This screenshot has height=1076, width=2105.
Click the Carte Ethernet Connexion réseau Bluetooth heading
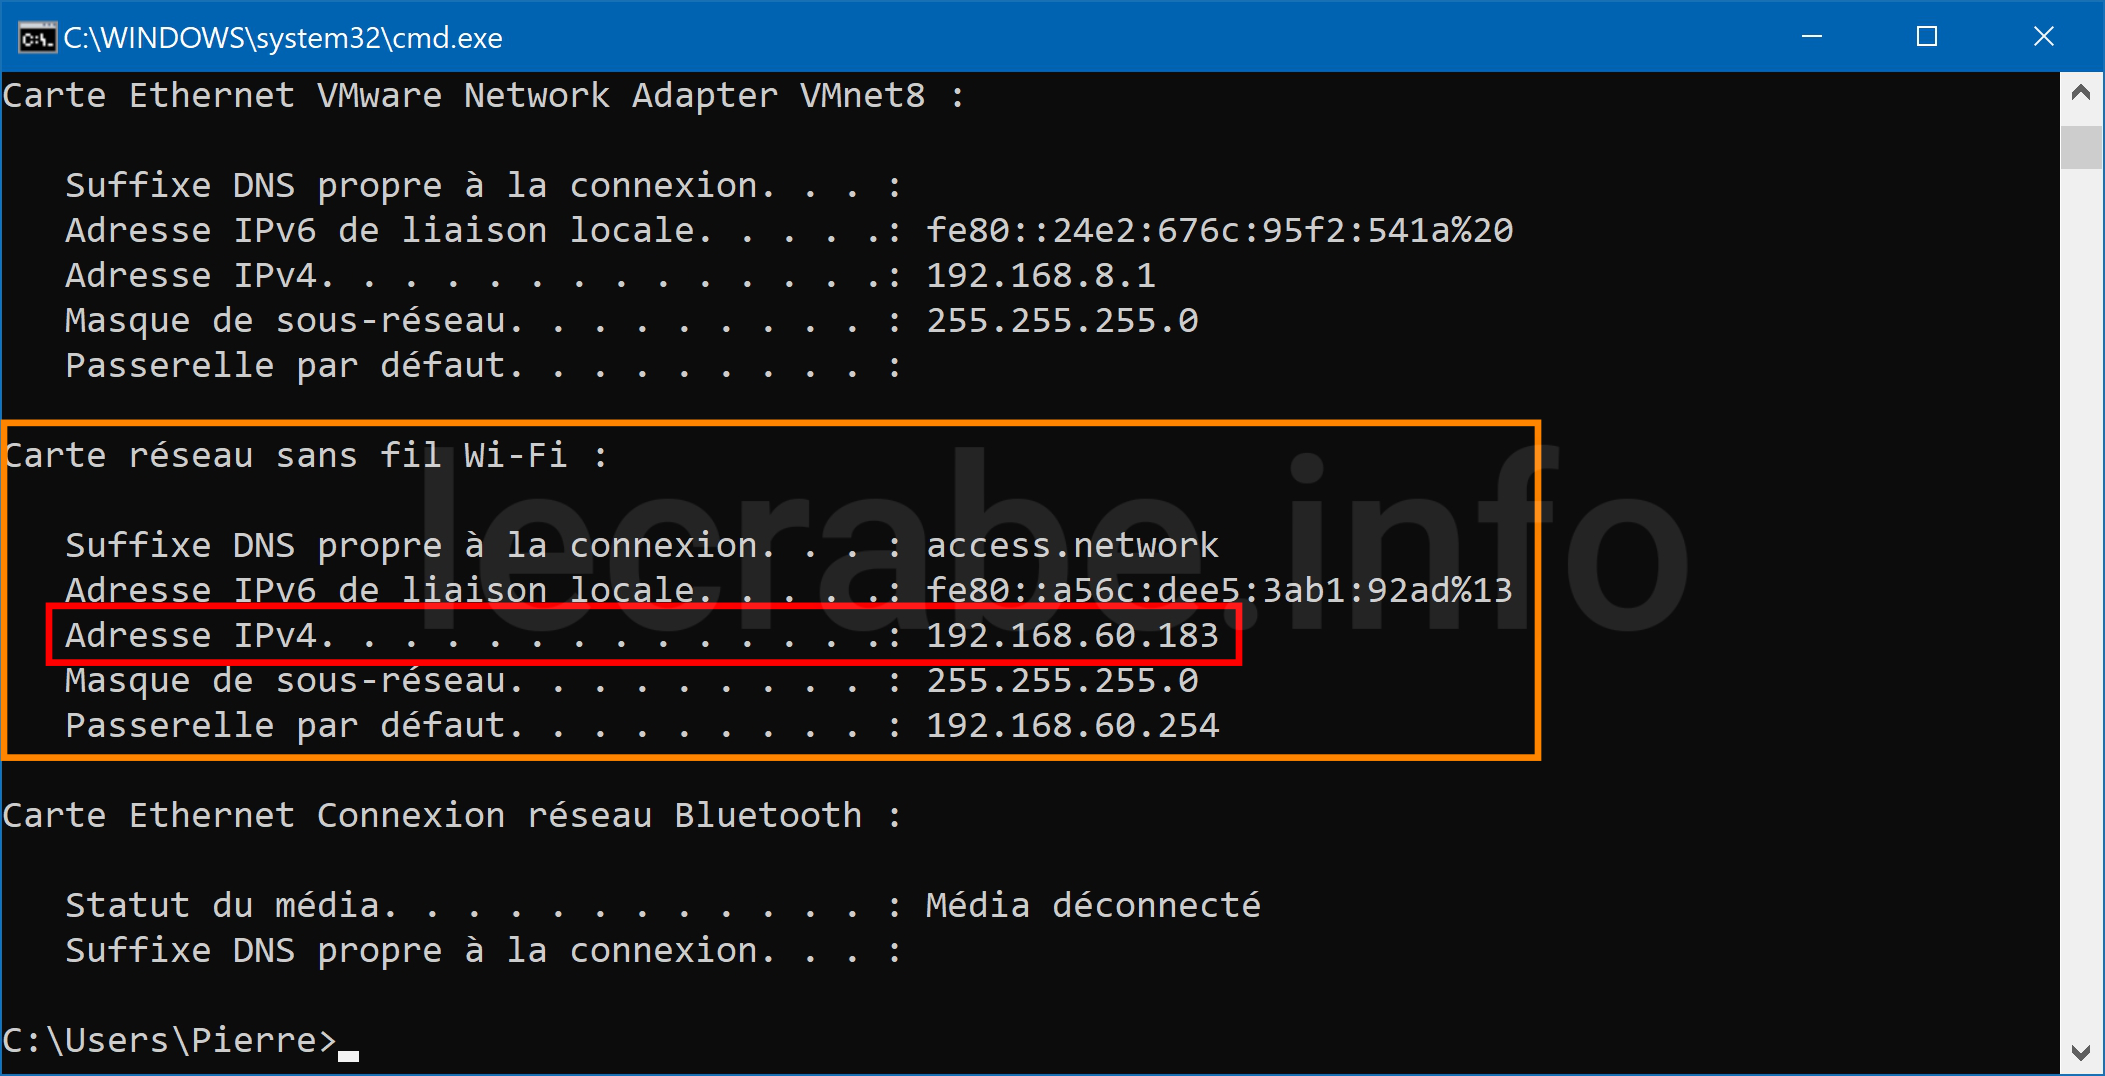pos(452,815)
